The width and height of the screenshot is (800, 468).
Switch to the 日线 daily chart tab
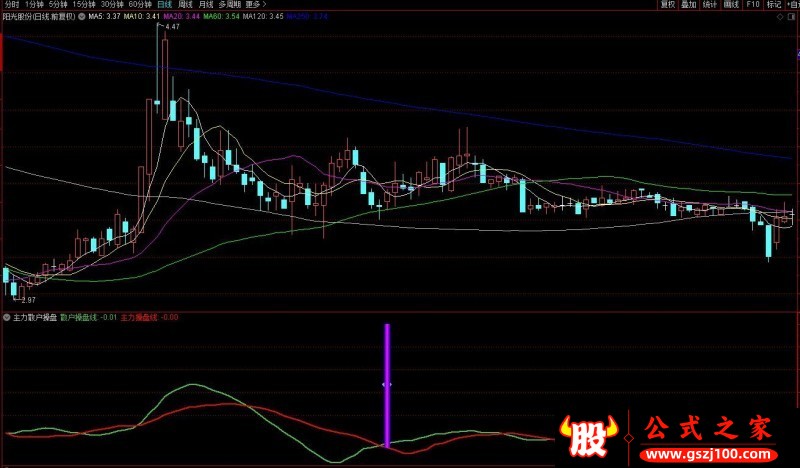pos(164,4)
